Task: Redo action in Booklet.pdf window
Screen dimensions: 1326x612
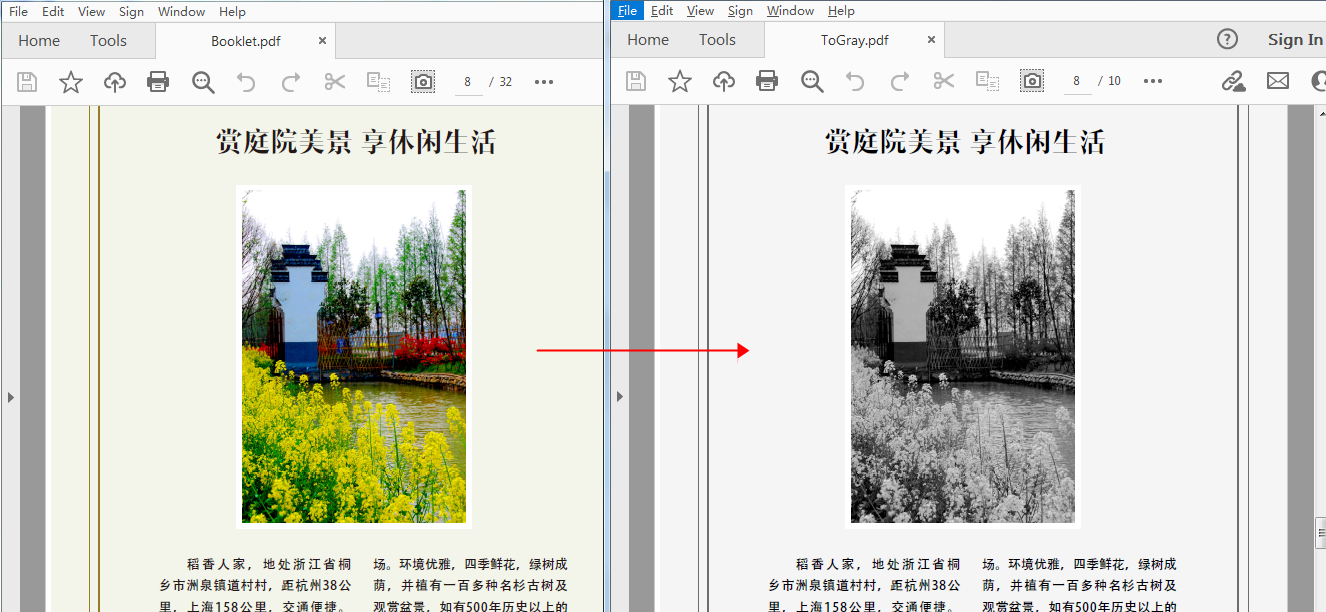Action: pos(290,82)
